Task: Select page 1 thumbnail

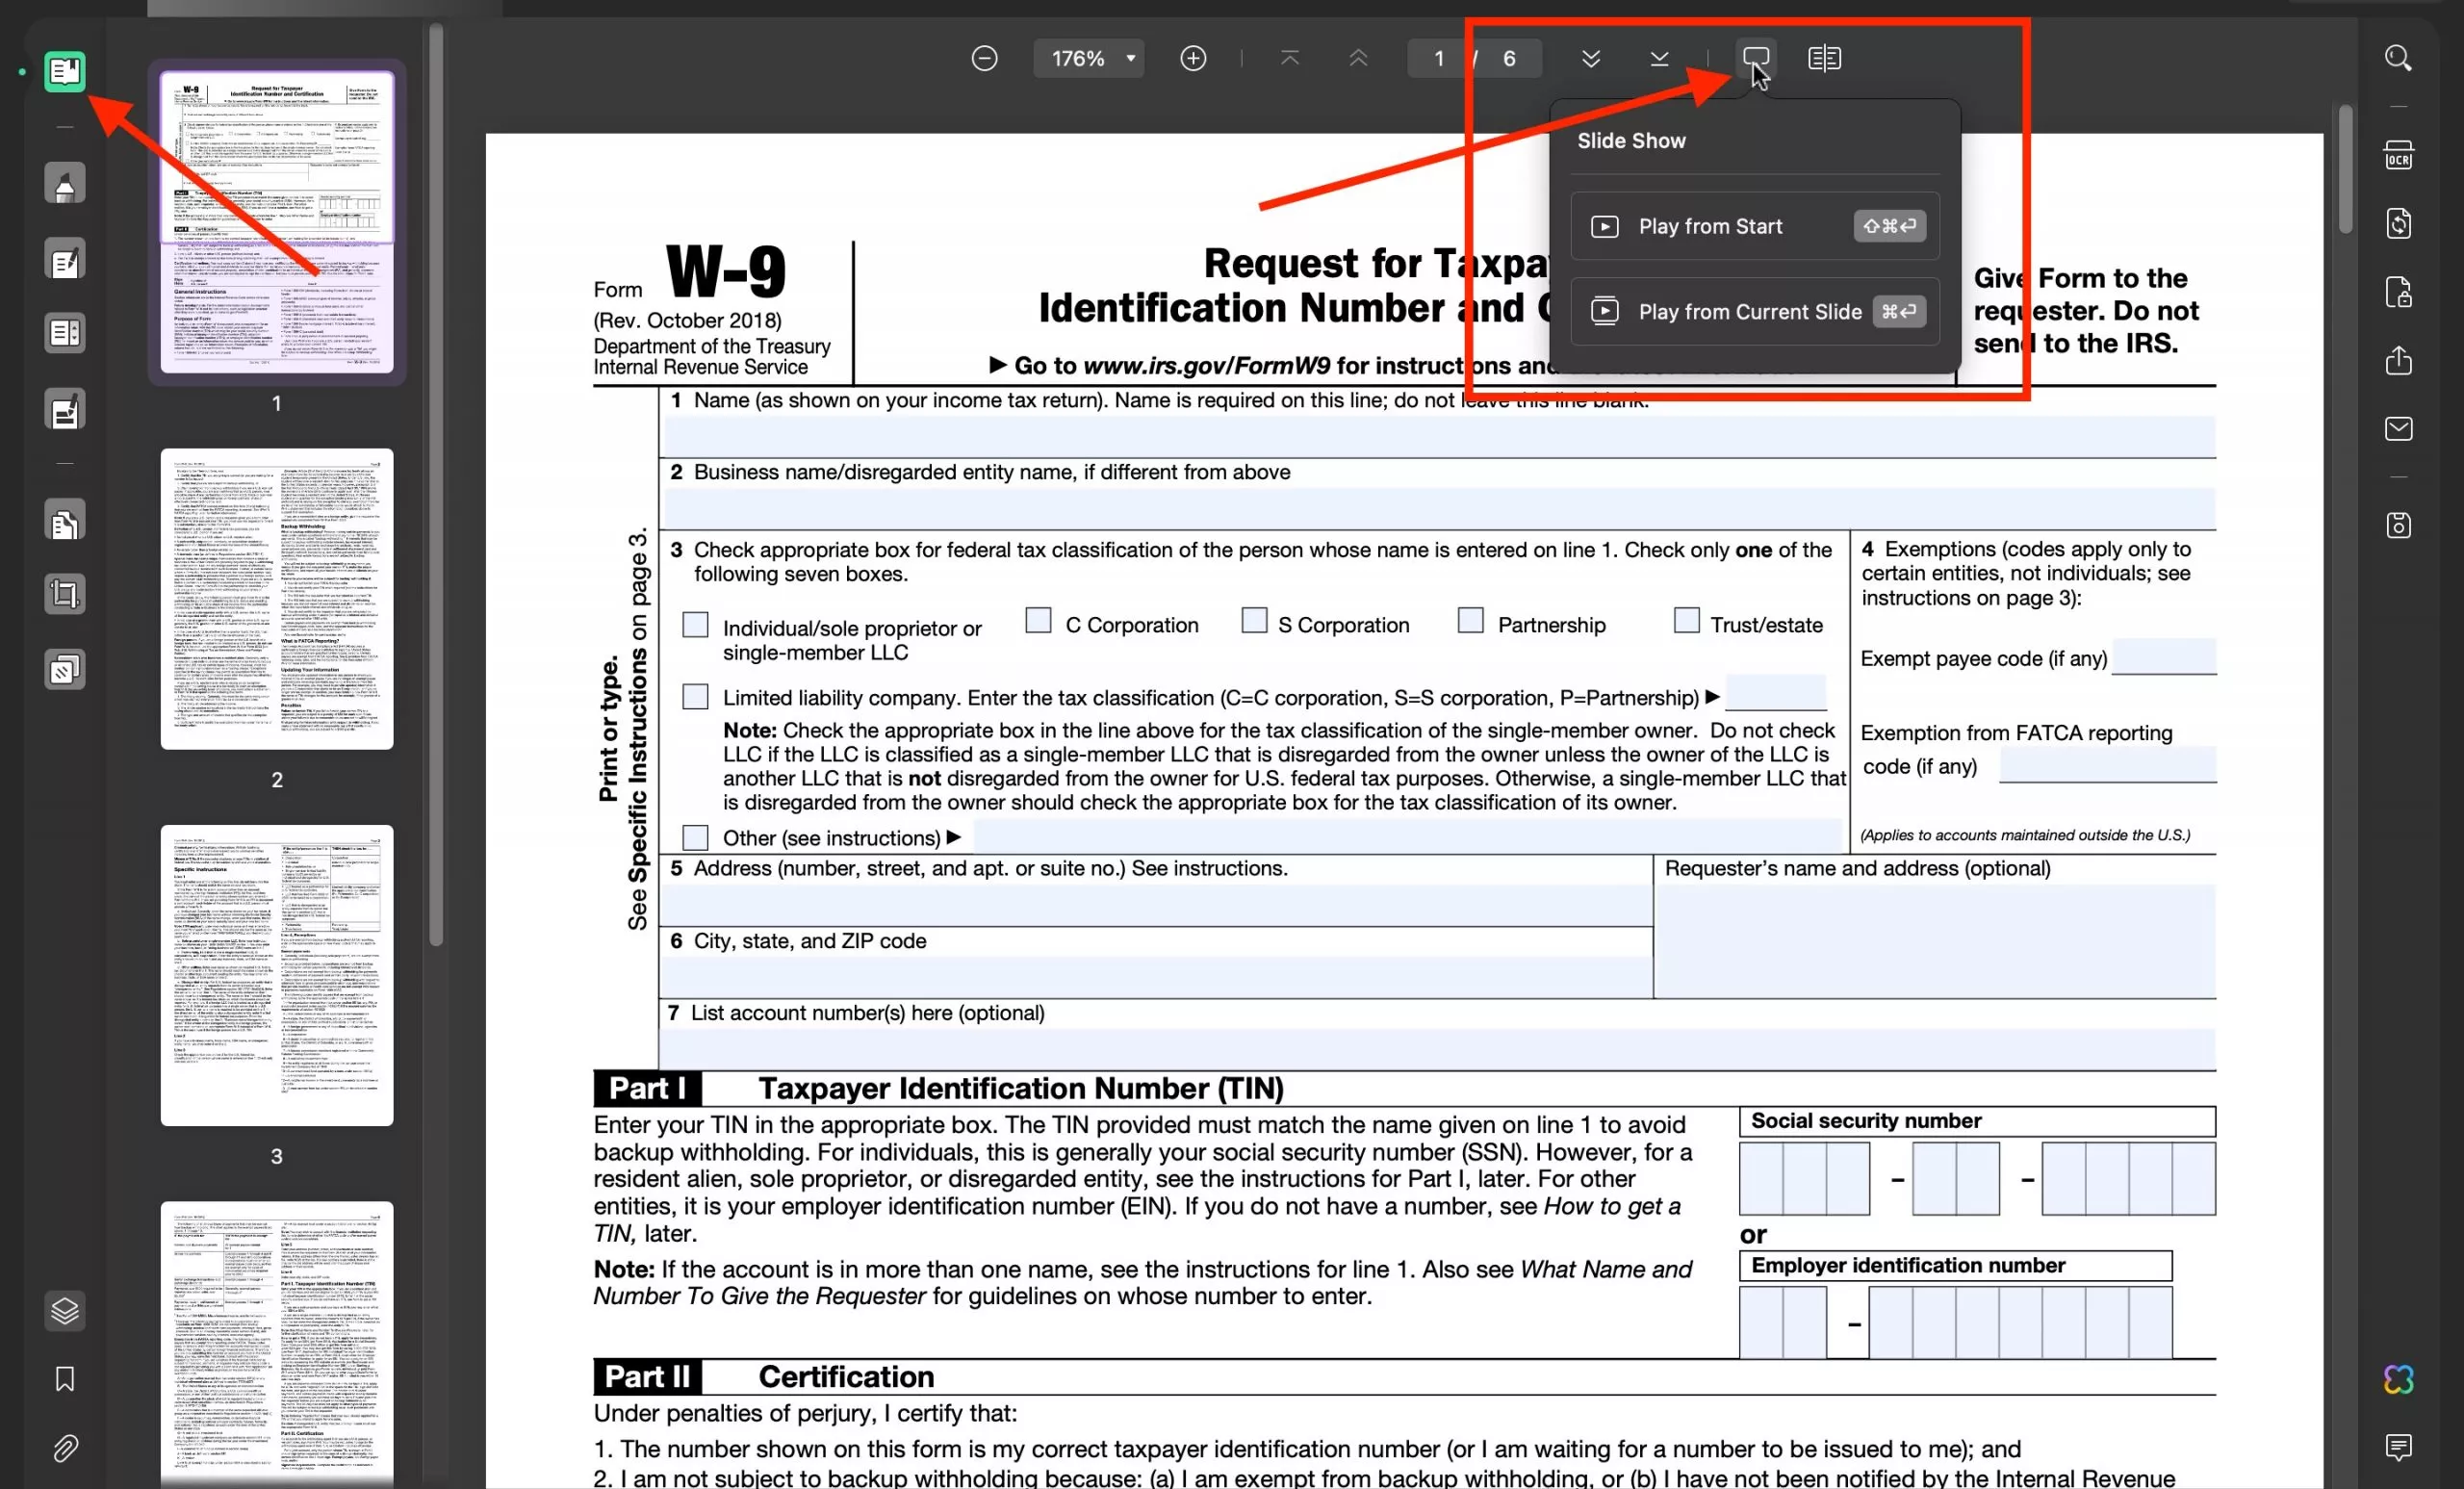Action: (x=277, y=222)
